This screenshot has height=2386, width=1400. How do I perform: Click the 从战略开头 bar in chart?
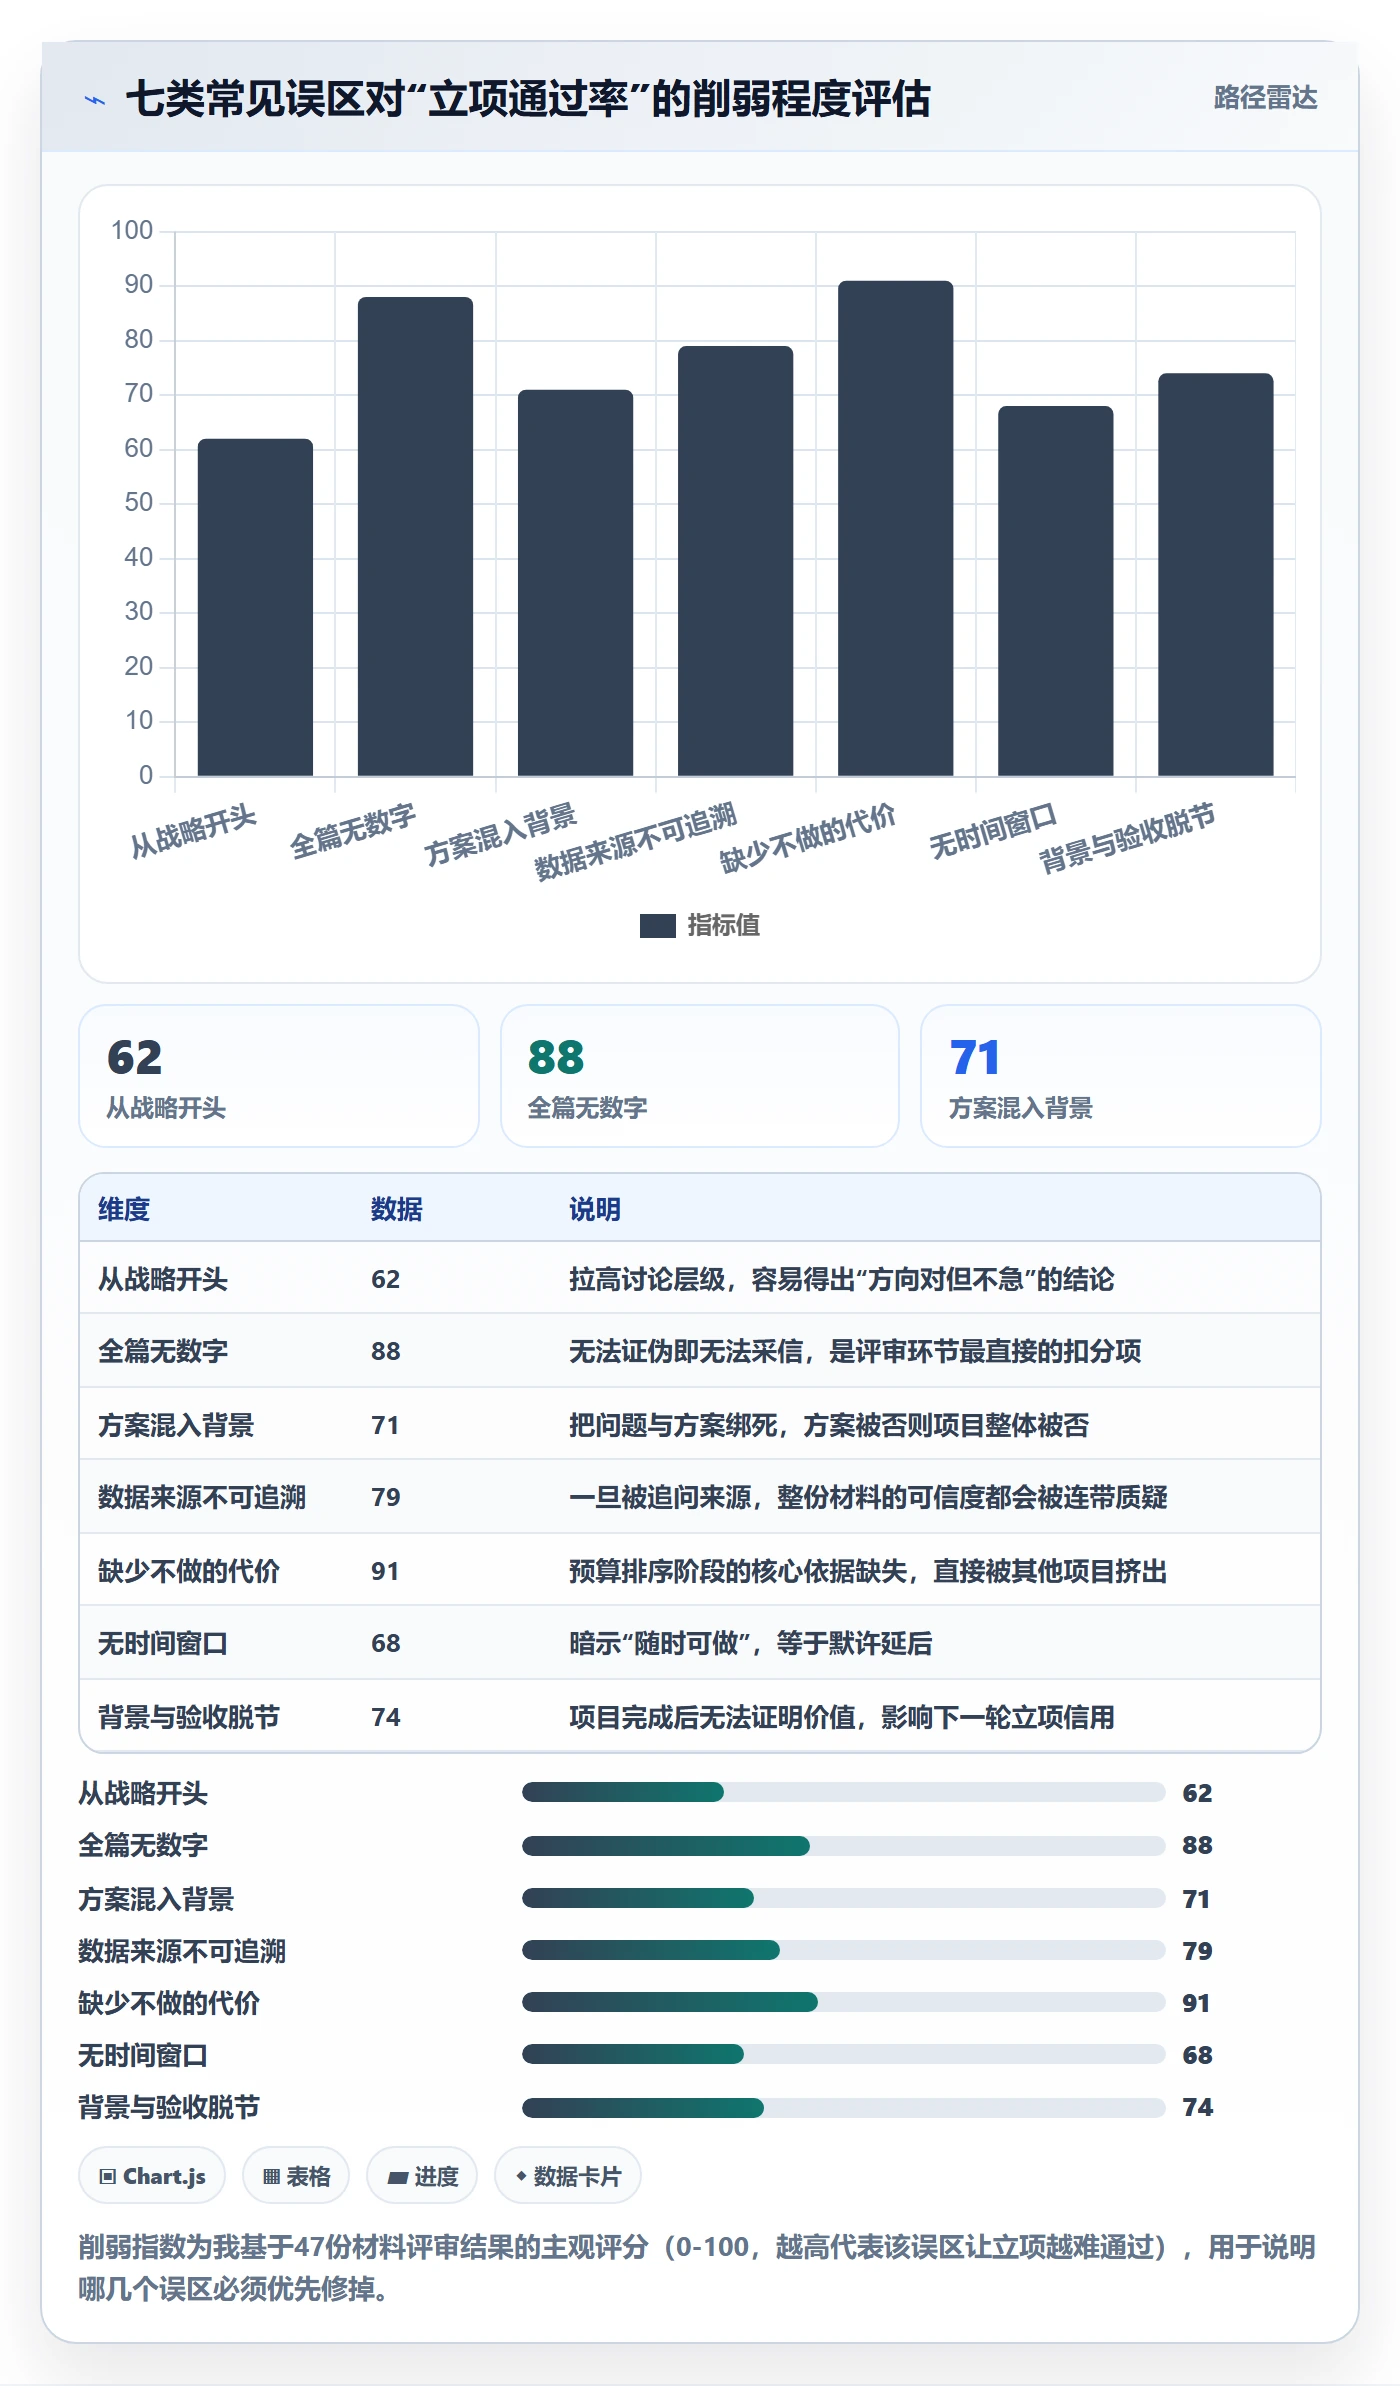tap(255, 607)
